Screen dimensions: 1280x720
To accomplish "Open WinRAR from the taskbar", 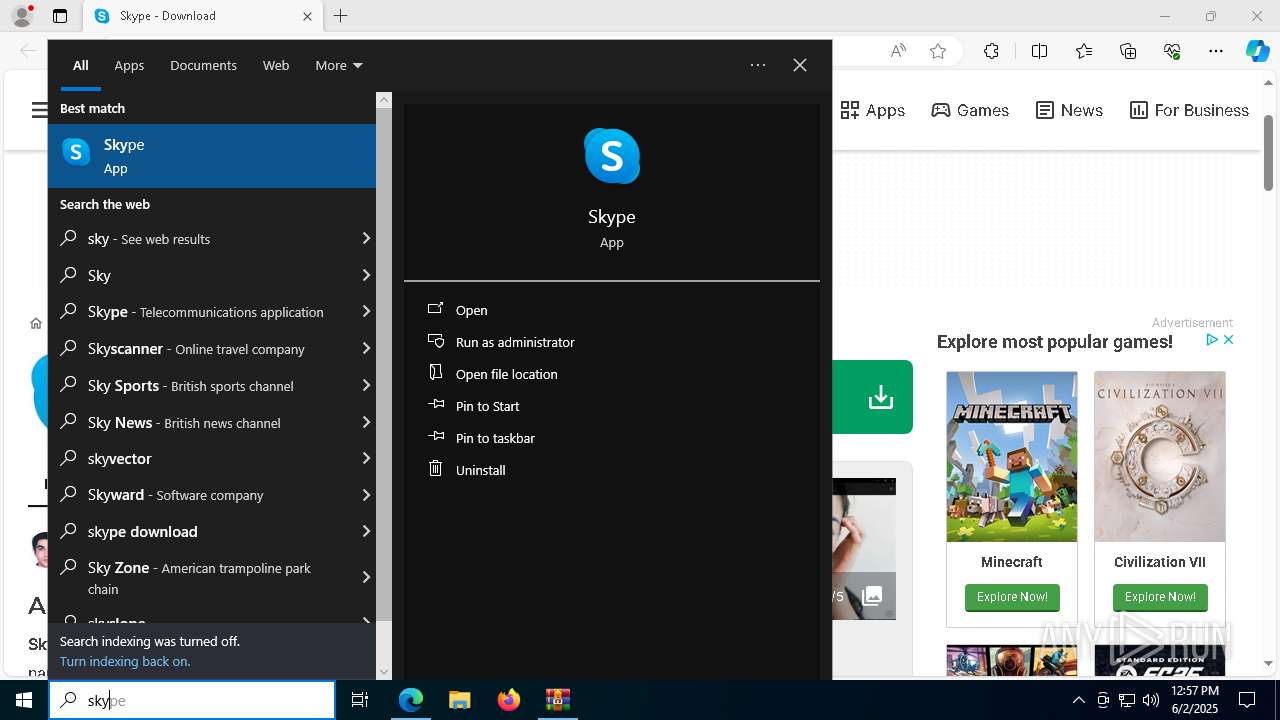I will pos(557,700).
